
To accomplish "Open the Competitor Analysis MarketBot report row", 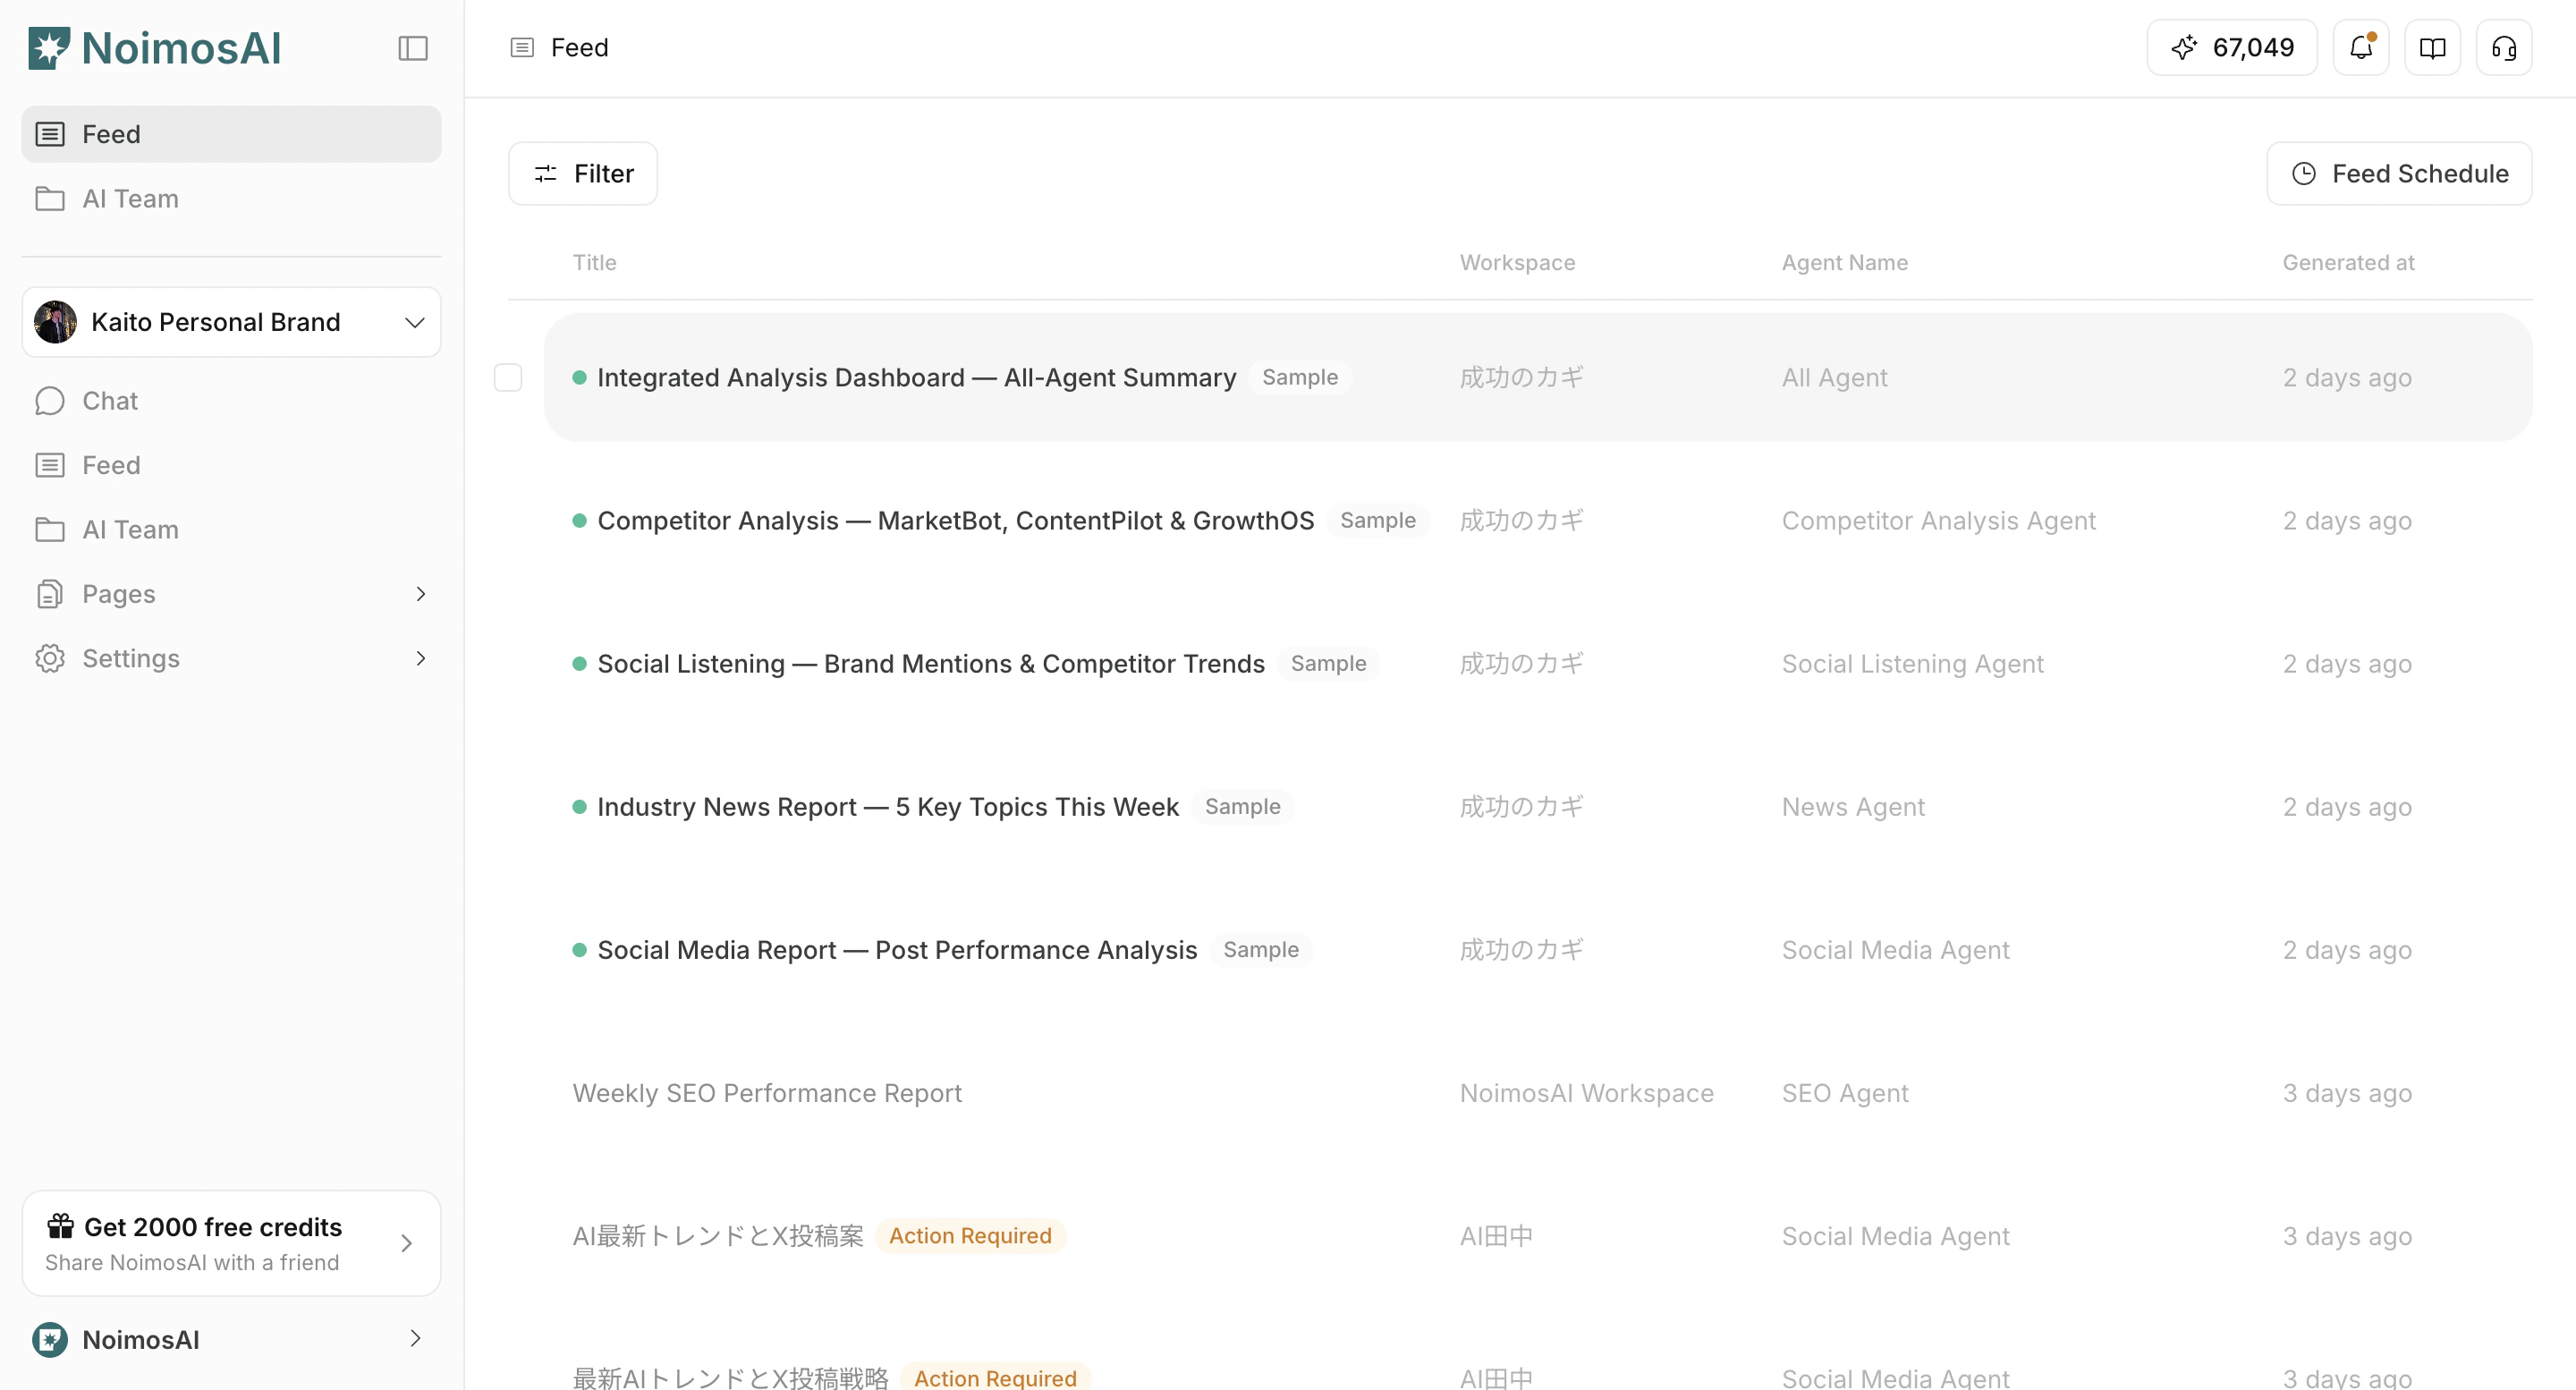I will [x=955, y=521].
